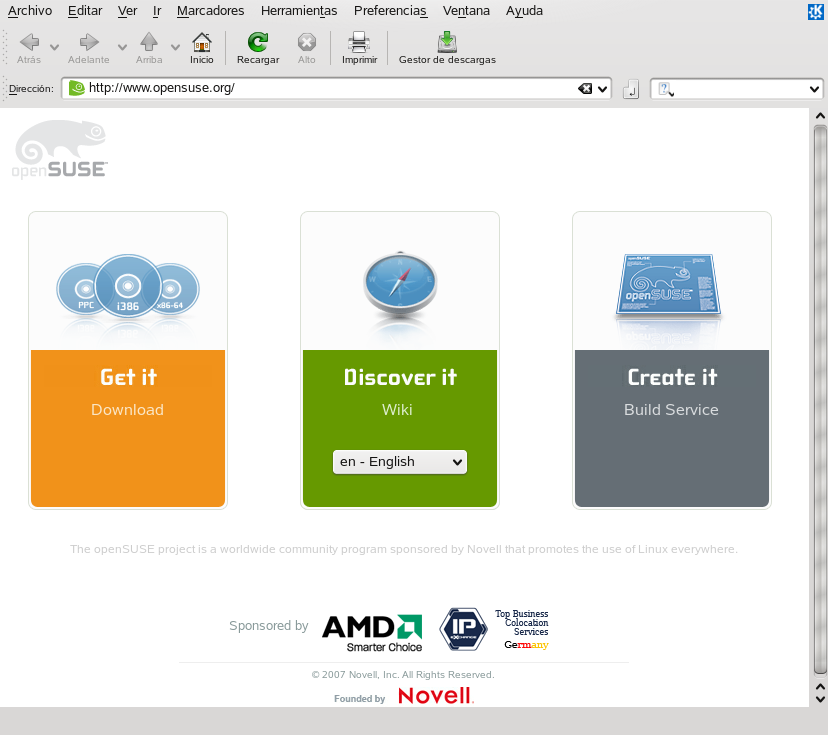Click the Alto stop icon

click(x=307, y=43)
